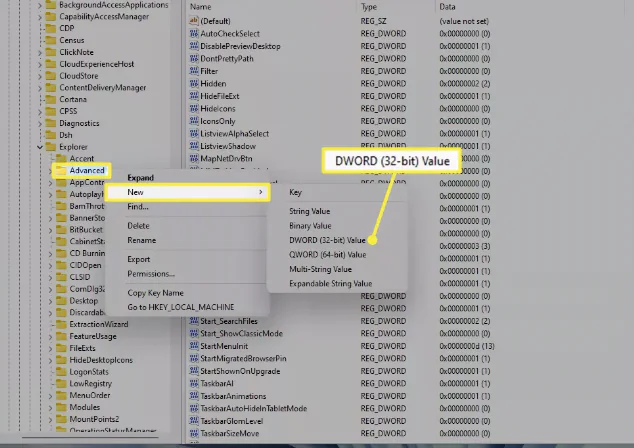The height and width of the screenshot is (448, 634).
Task: Click the TaskbarAl value icon
Action: coord(194,383)
